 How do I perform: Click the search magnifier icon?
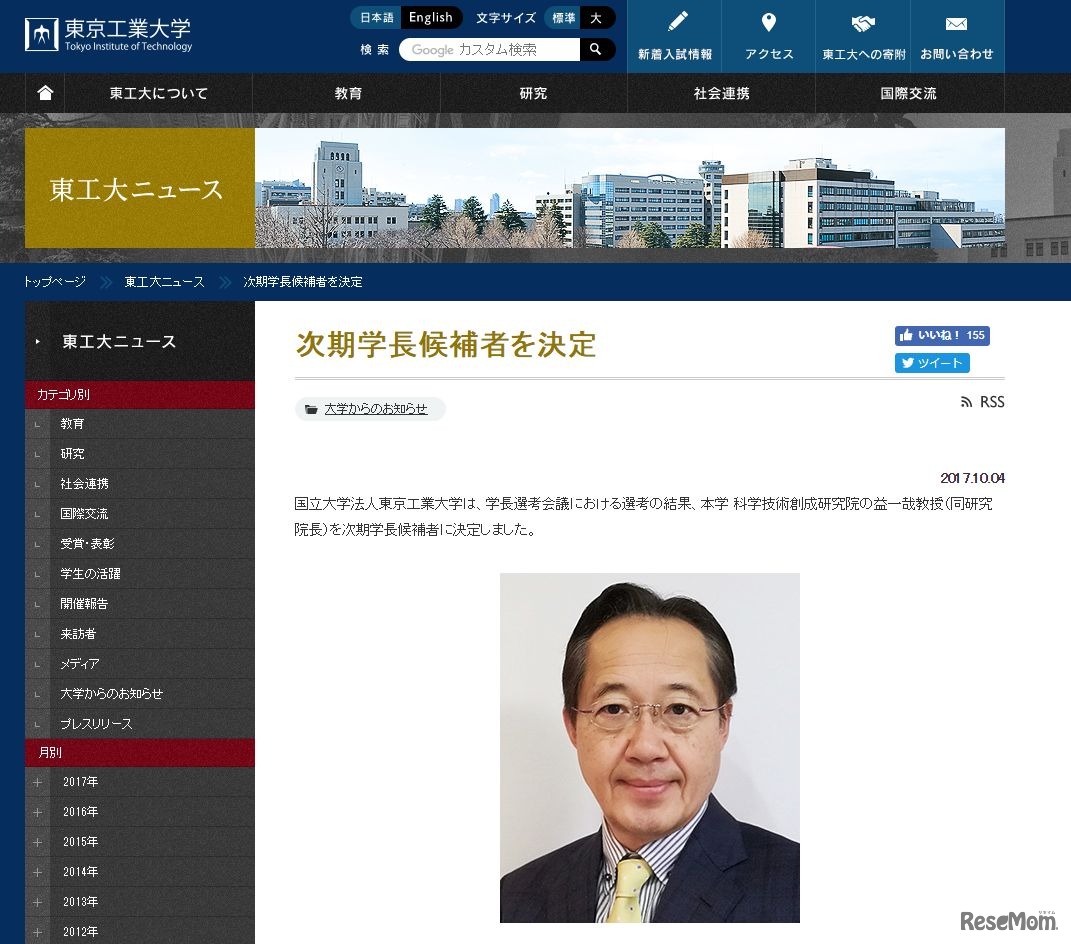tap(597, 49)
